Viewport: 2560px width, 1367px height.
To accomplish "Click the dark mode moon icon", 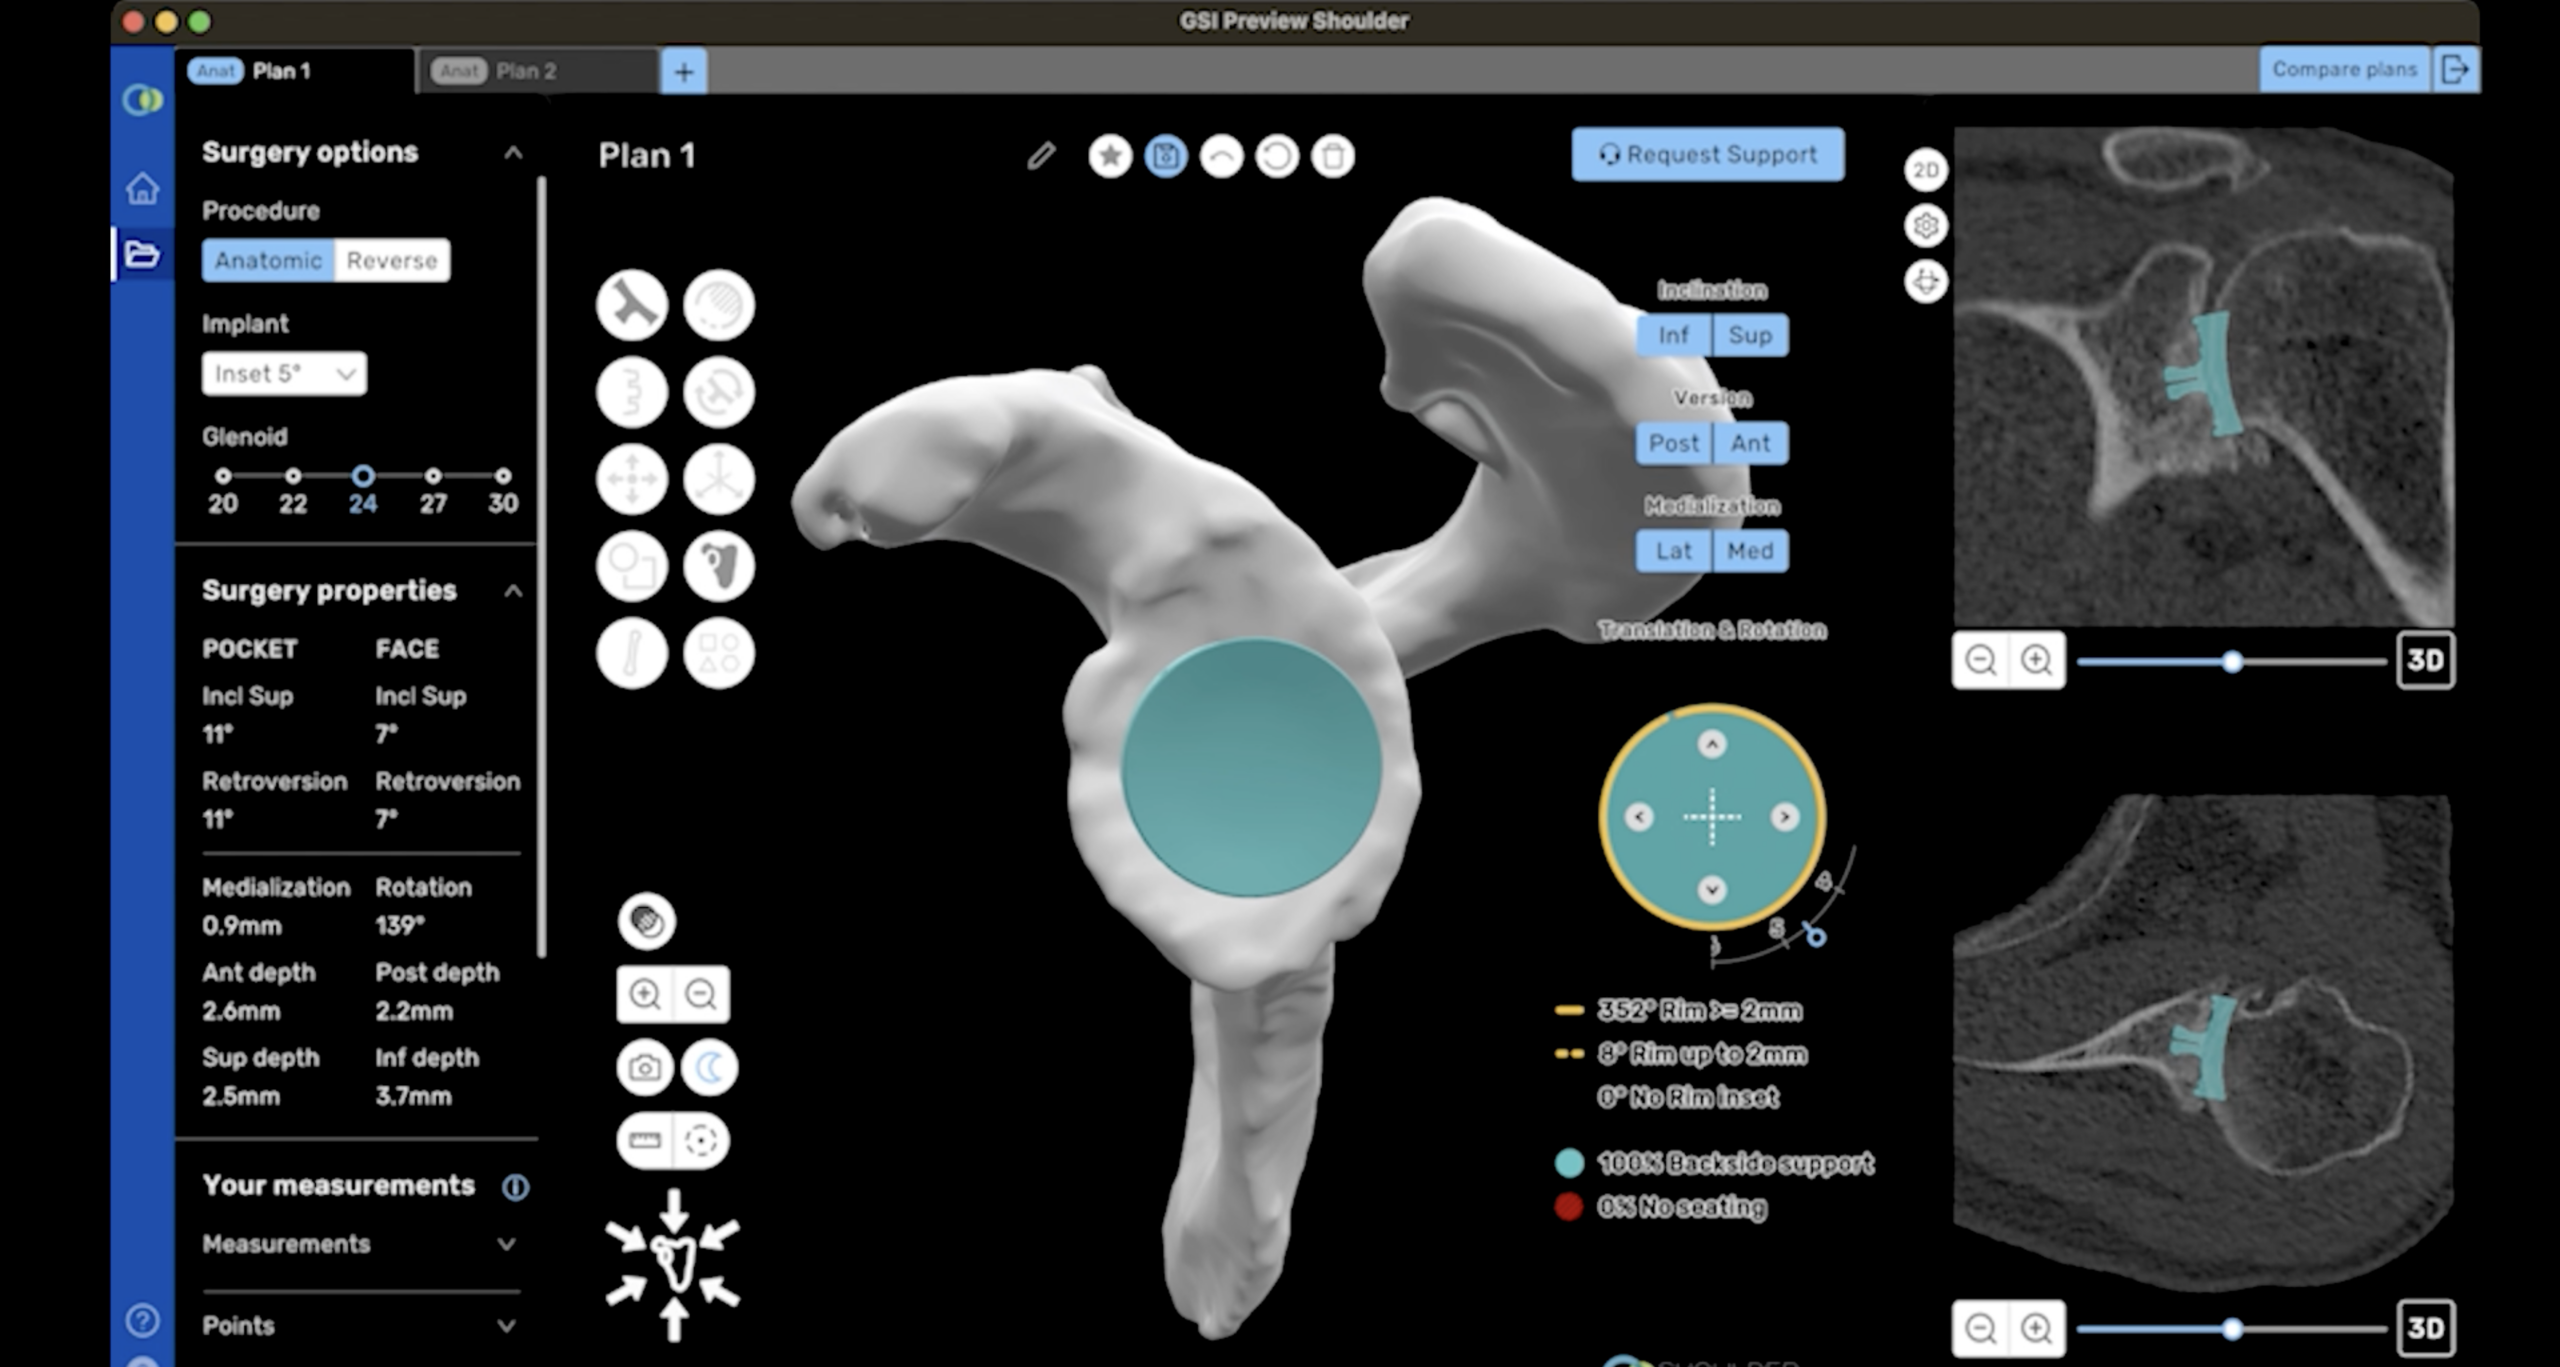I will point(709,1067).
